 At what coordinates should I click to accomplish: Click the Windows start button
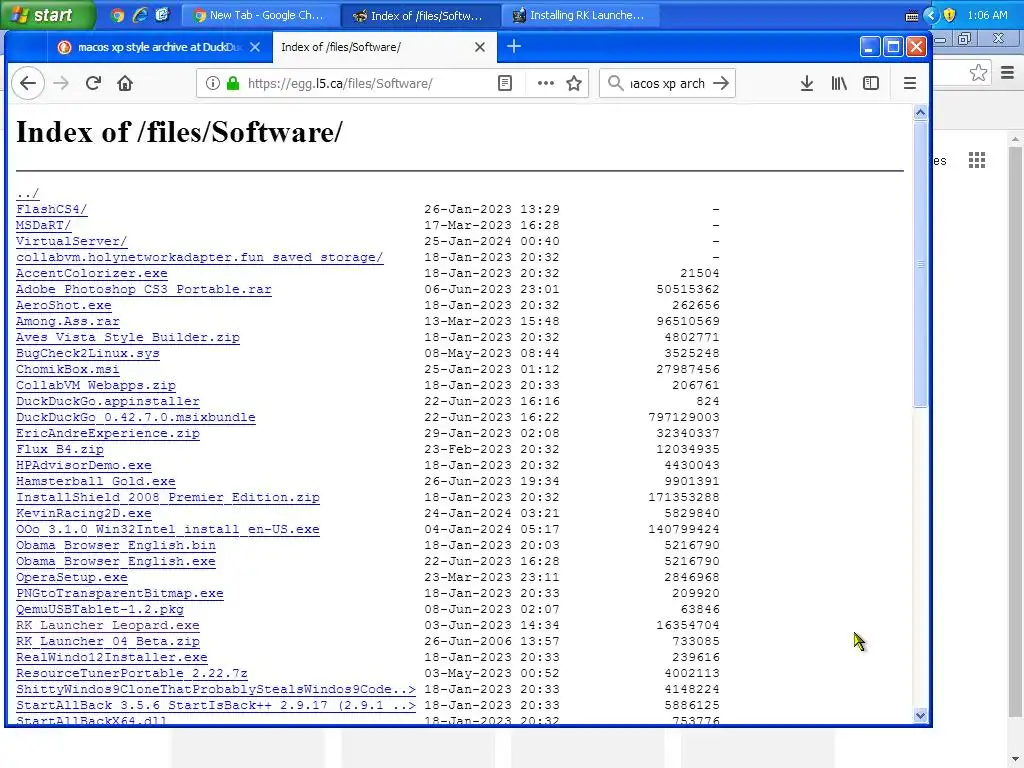[x=48, y=14]
